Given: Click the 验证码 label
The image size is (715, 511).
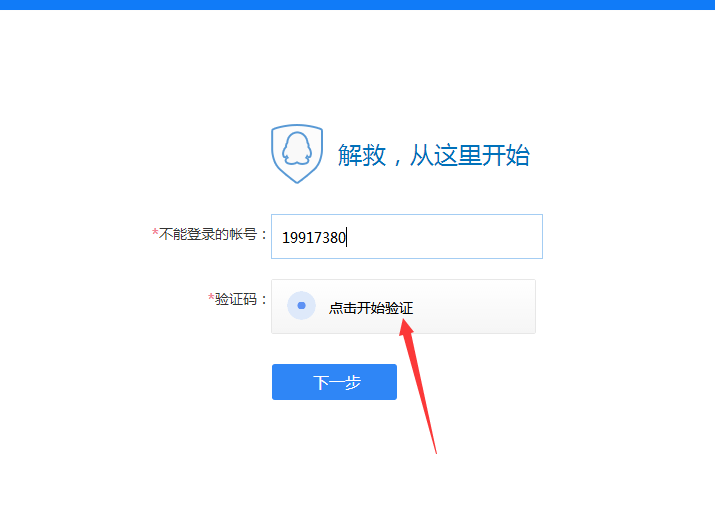Looking at the screenshot, I should [236, 299].
